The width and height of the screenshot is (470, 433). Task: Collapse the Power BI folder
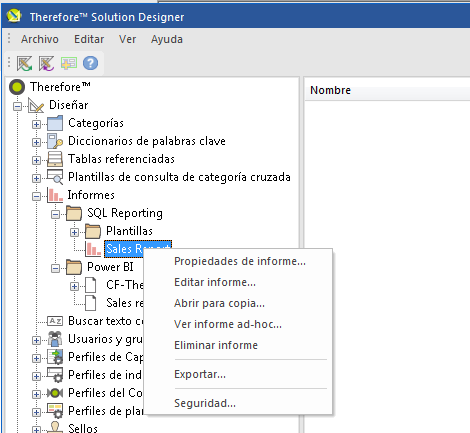tap(55, 268)
